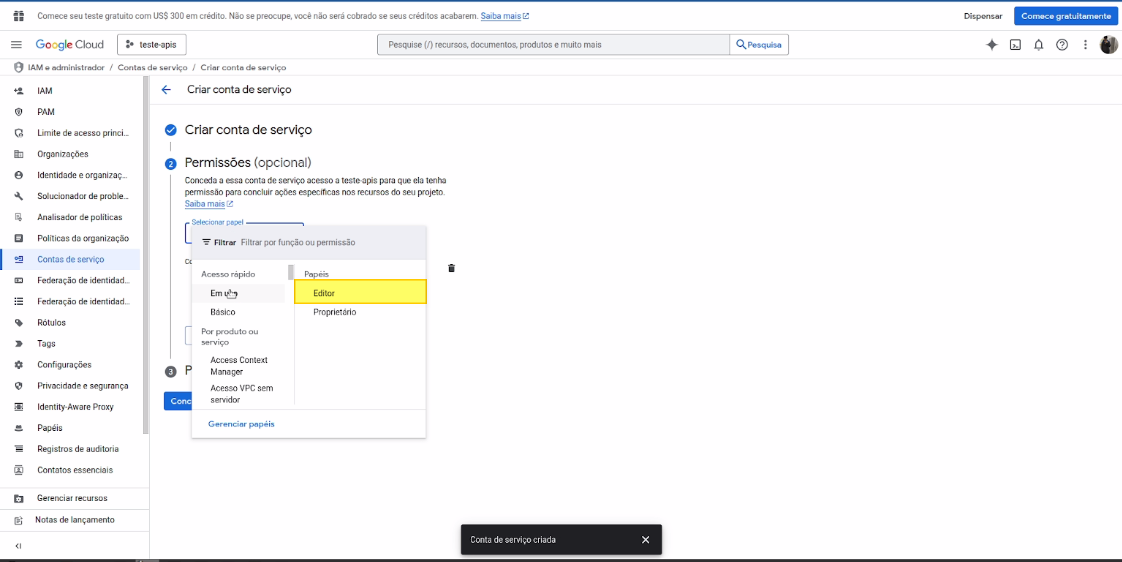Image resolution: width=1122 pixels, height=562 pixels.
Task: Click the PAM sidebar icon
Action: (19, 112)
